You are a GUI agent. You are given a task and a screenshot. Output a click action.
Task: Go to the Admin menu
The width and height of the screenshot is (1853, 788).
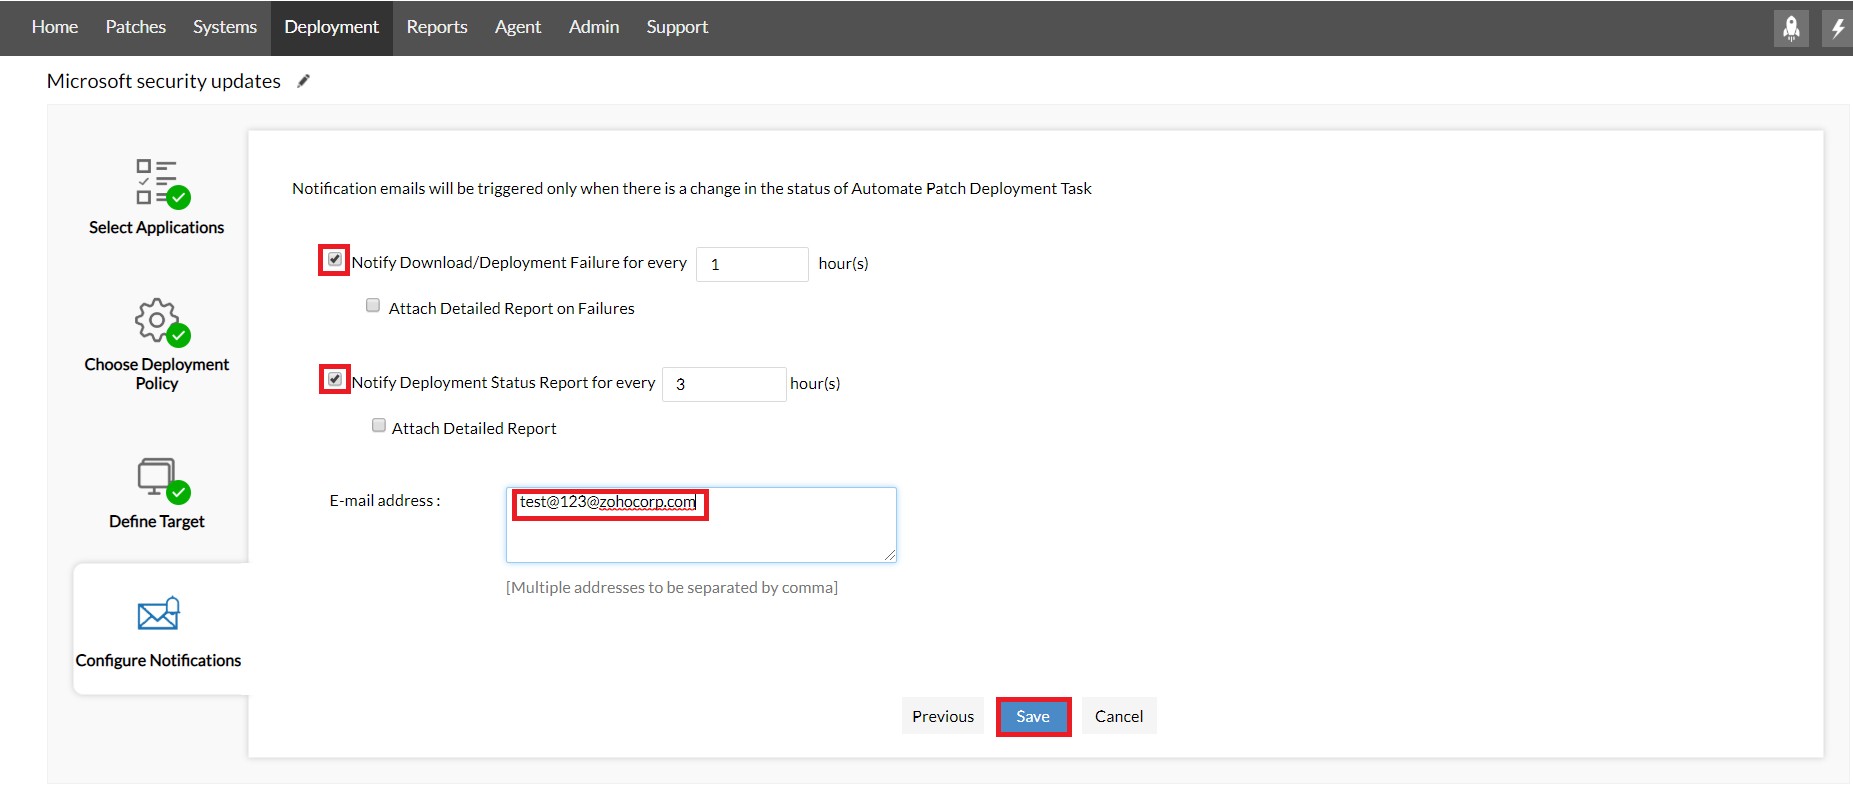[594, 27]
